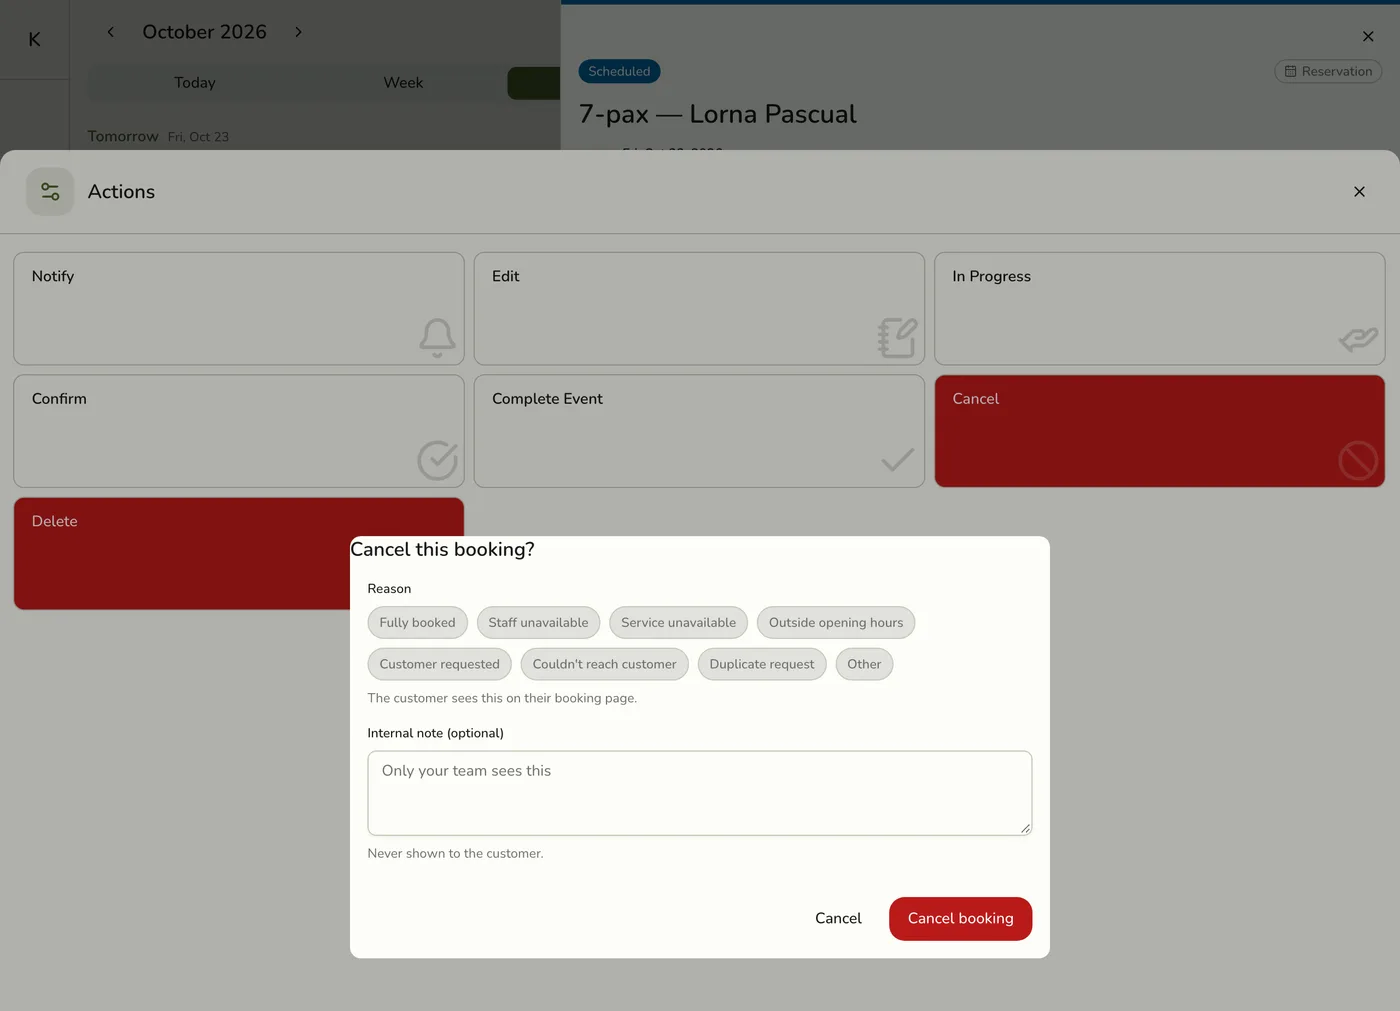Click the In Progress handshake icon

click(x=1358, y=340)
